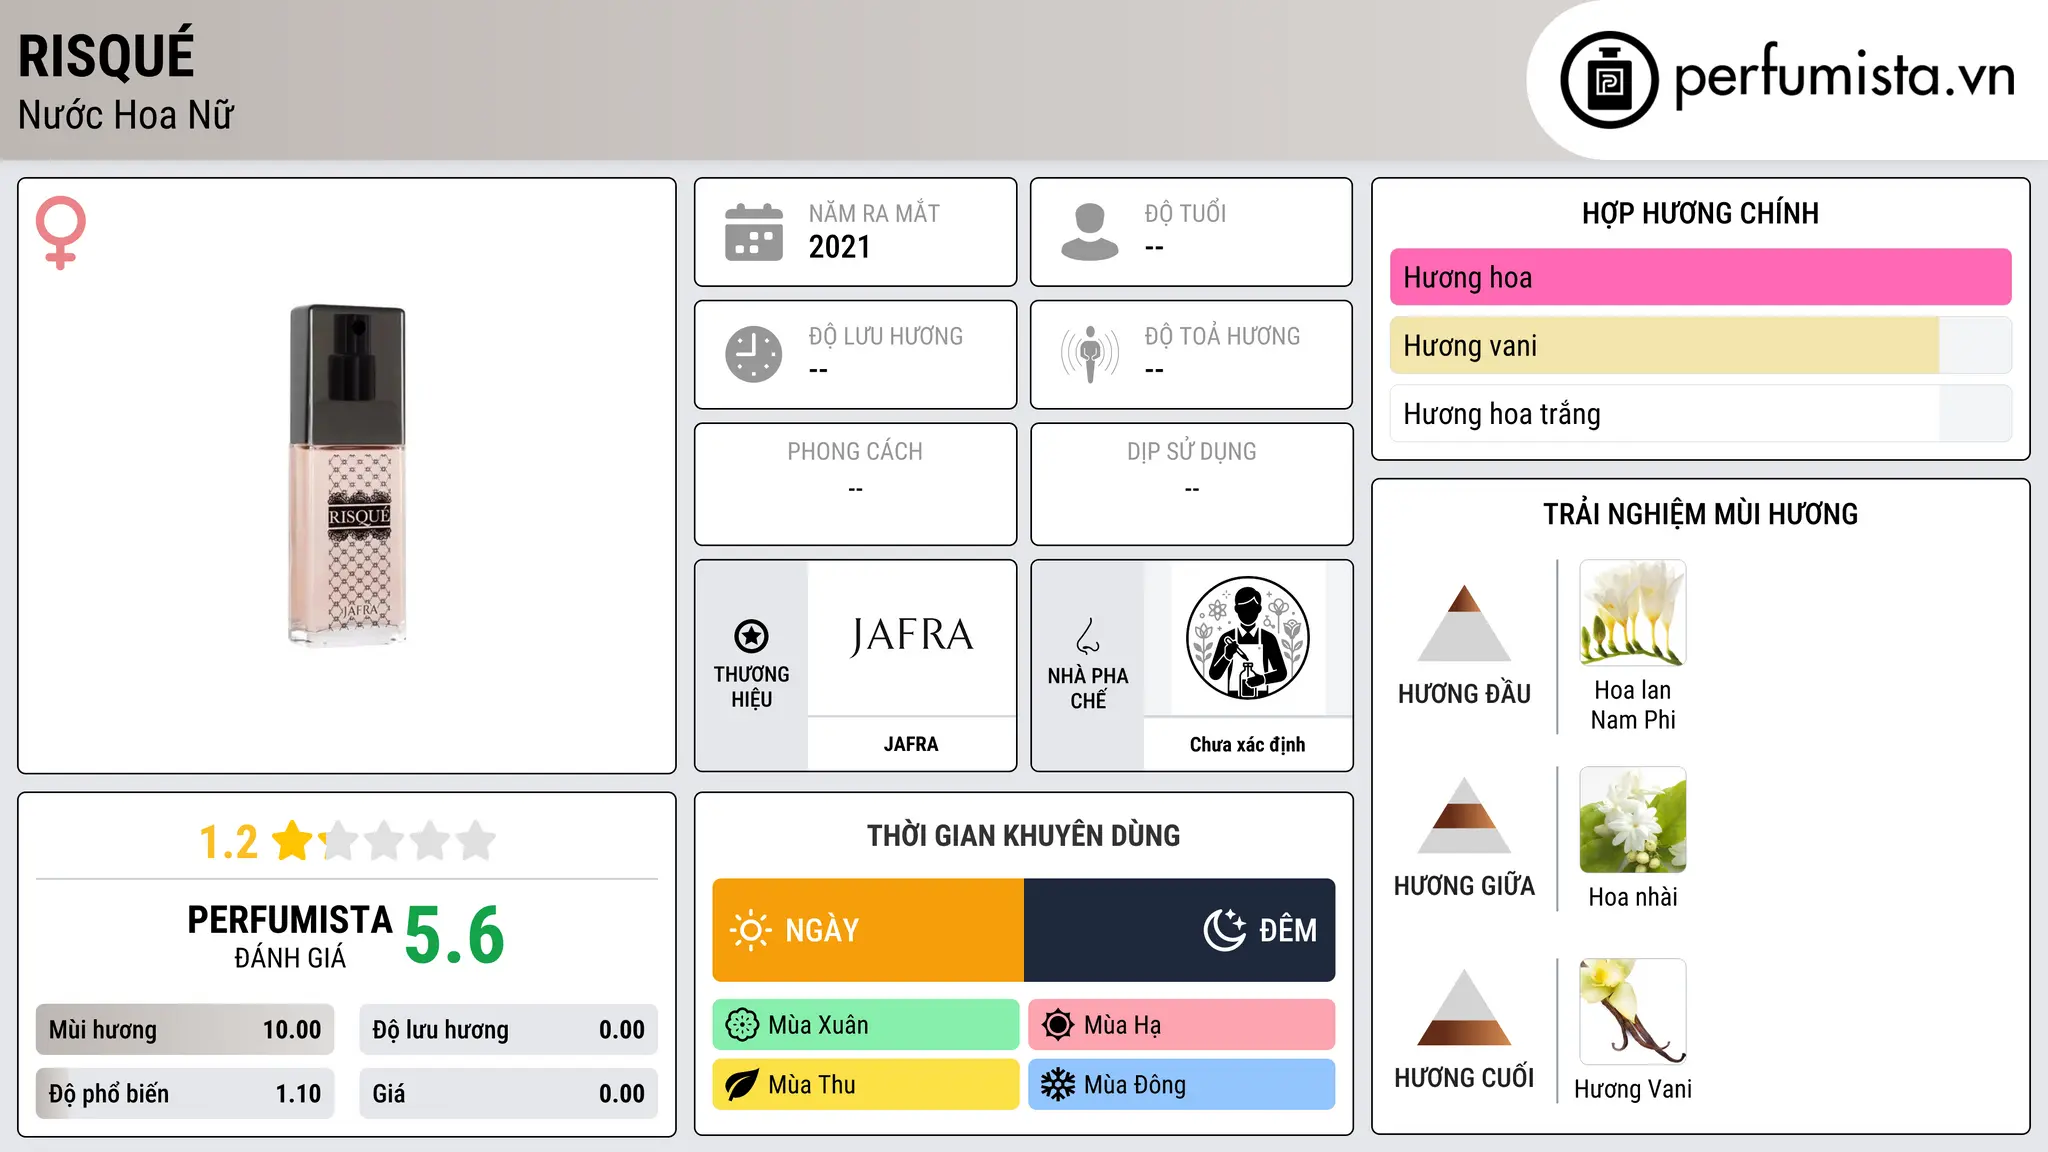Screen dimensions: 2048x1152
Task: Click the snowflake icon for Mùa Đông
Action: click(x=1057, y=1085)
